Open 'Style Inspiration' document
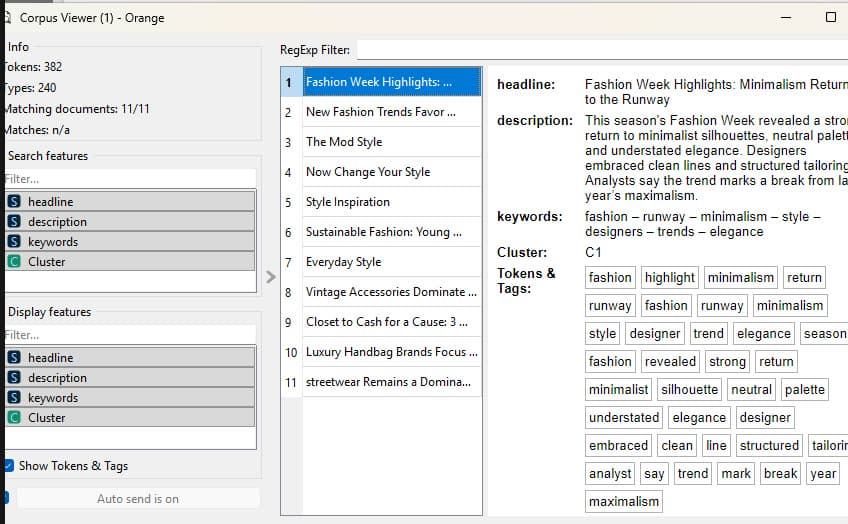Viewport: 848px width, 524px height. tap(391, 202)
